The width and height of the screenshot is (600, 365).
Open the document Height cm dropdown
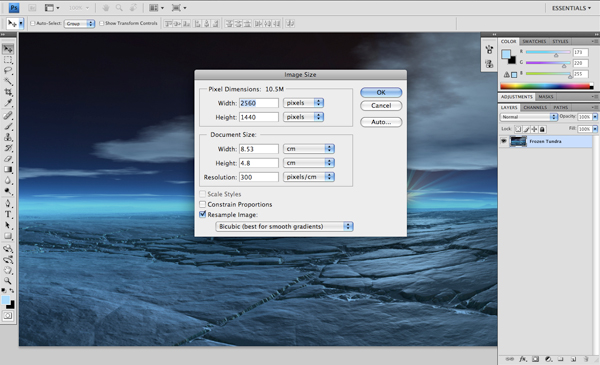309,163
